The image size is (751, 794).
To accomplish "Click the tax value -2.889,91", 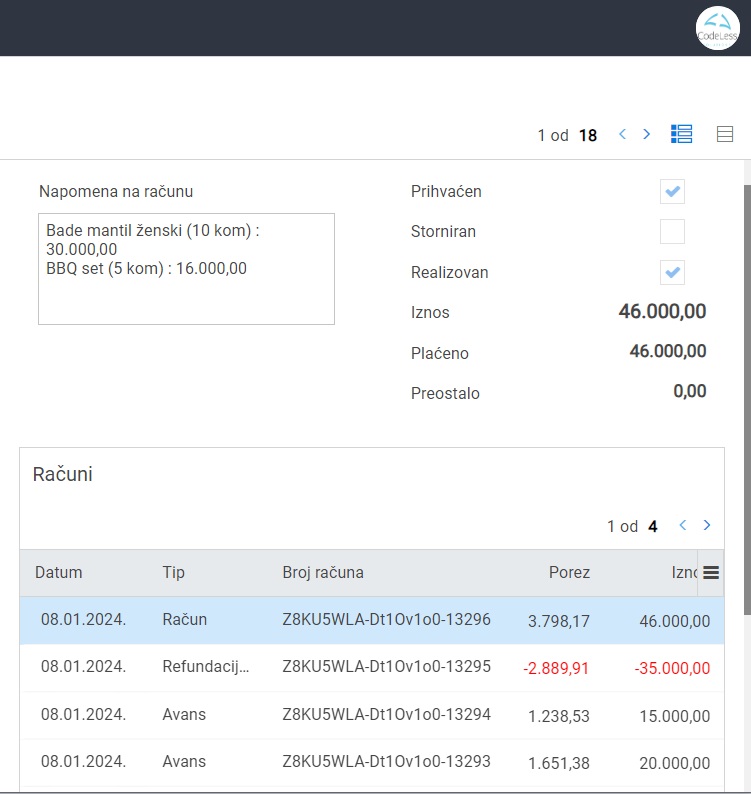I will point(556,668).
